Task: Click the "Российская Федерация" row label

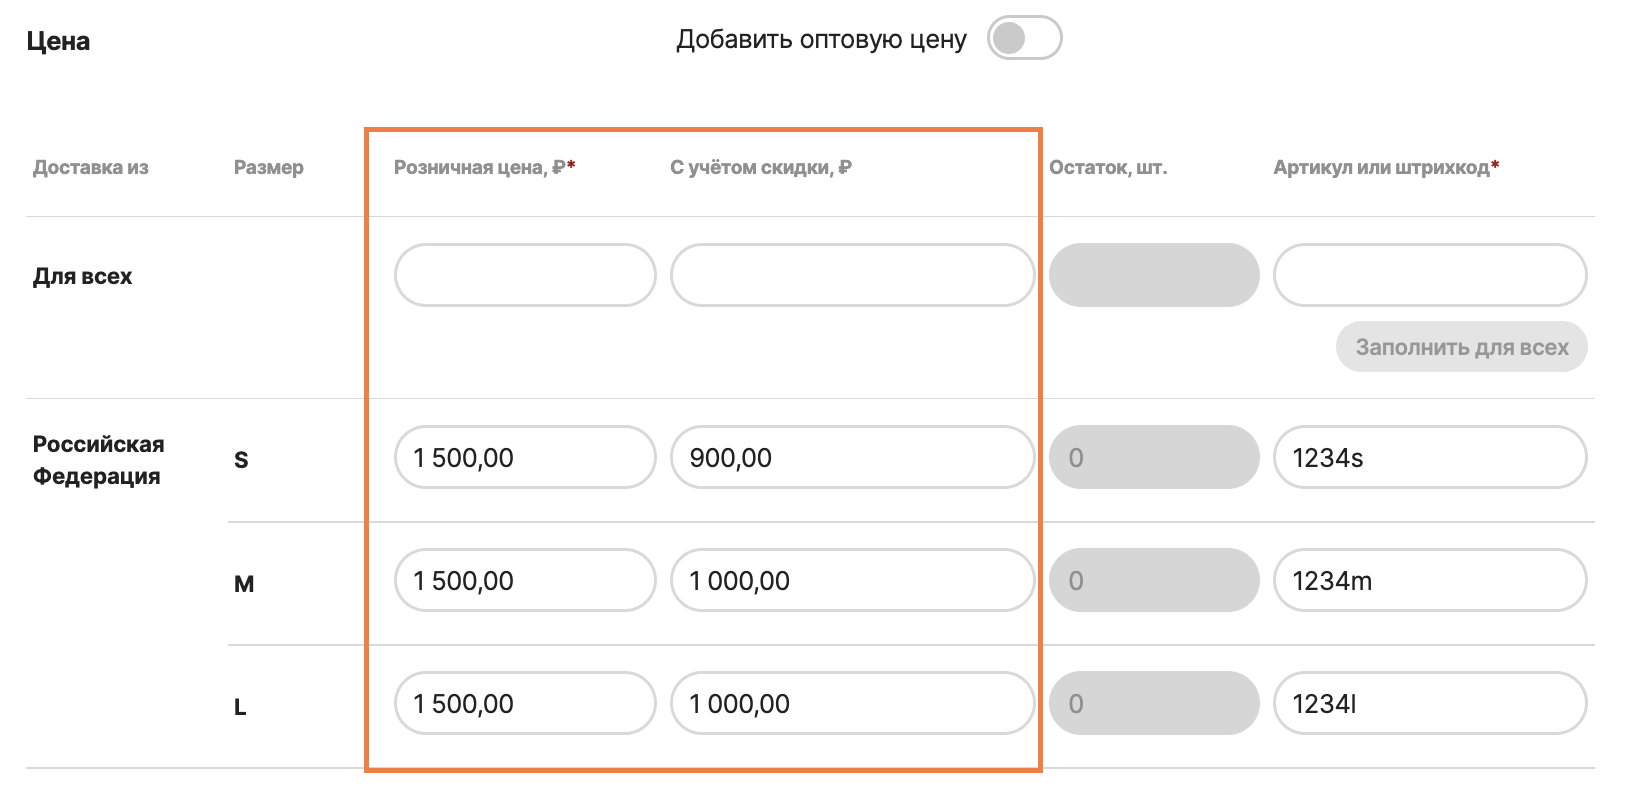Action: 98,459
